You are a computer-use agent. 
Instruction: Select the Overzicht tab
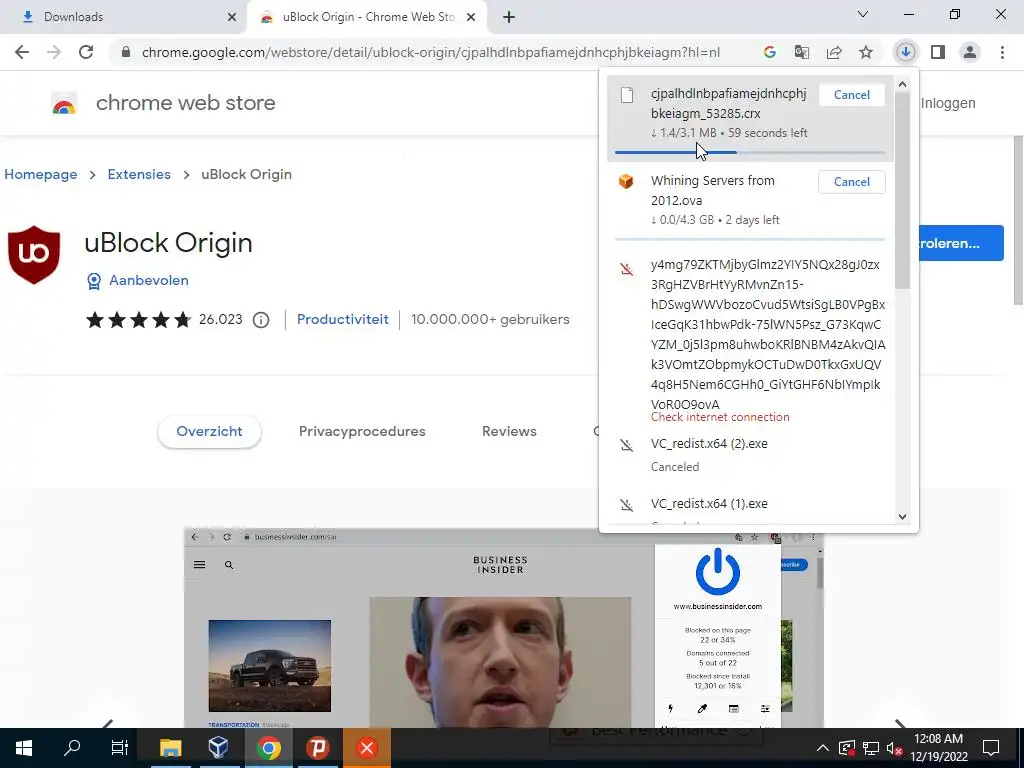209,432
